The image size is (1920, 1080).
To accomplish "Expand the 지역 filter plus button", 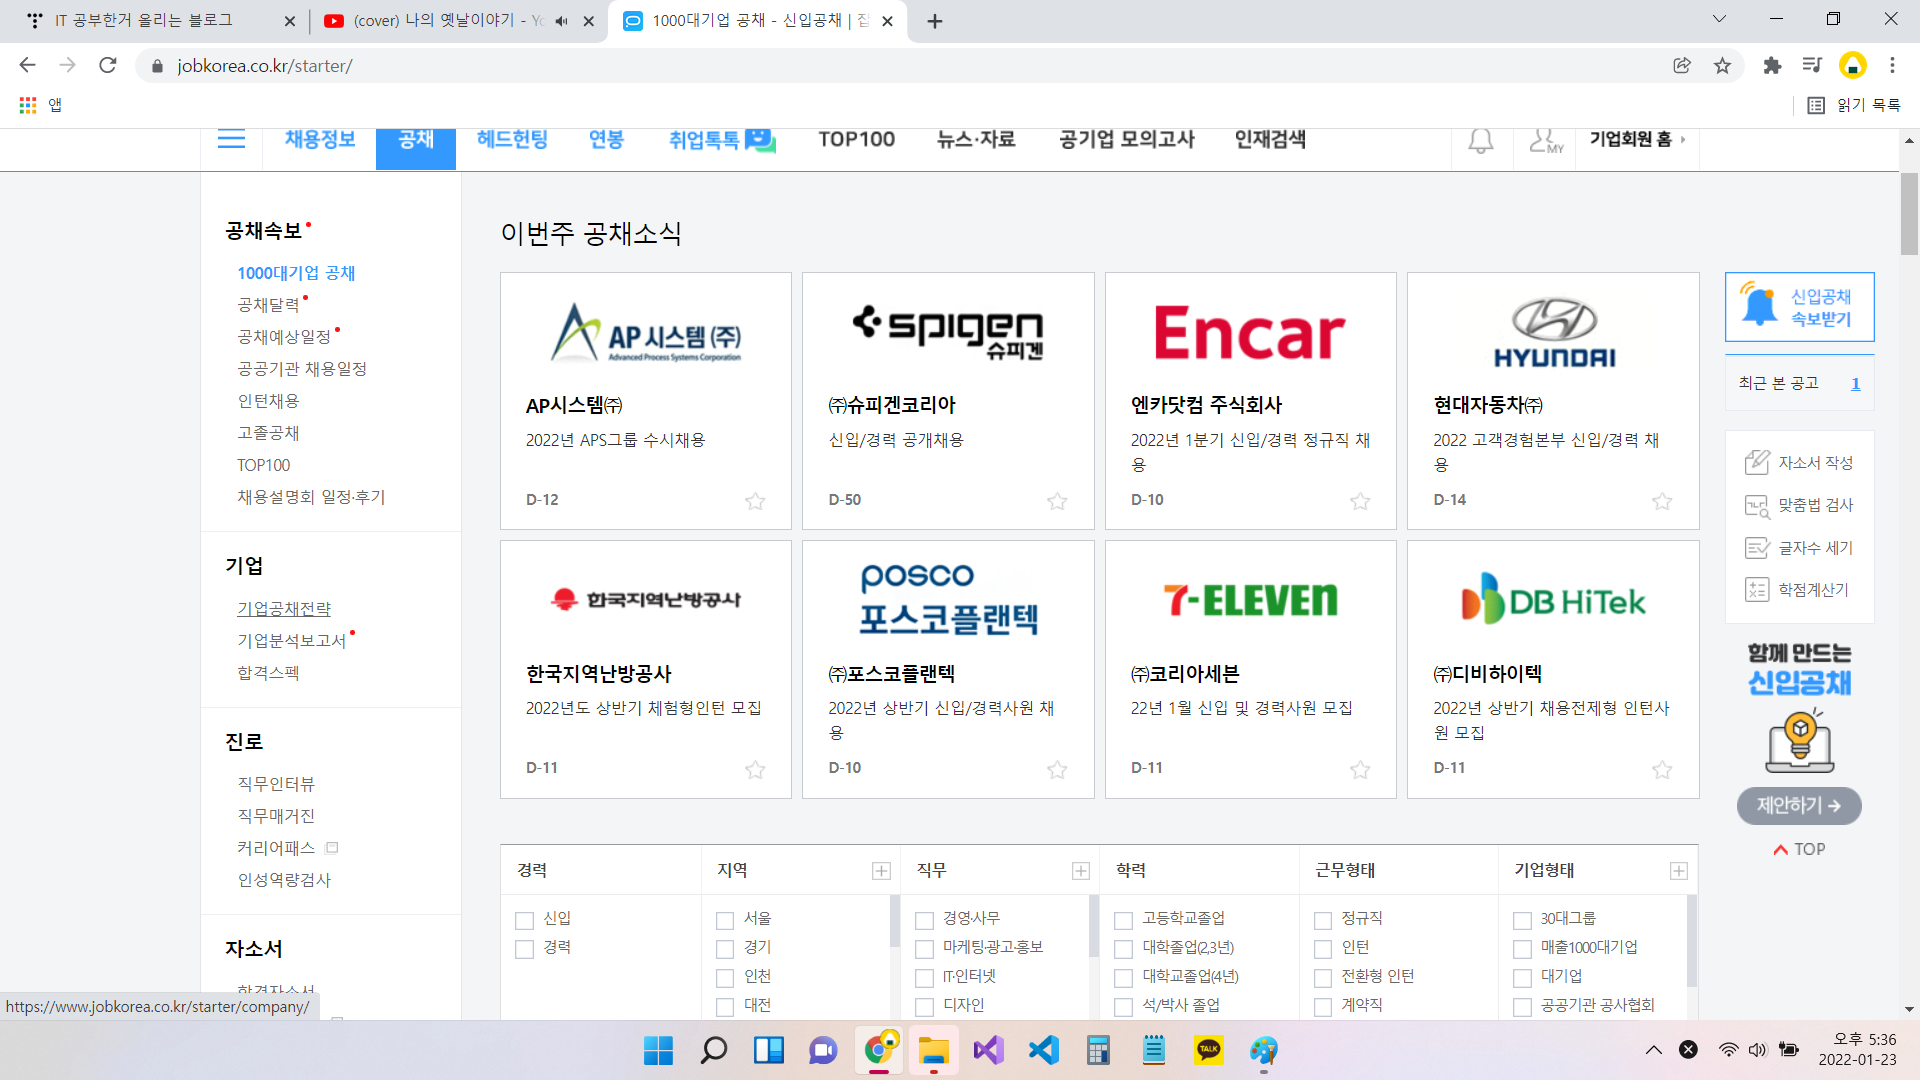I will pos(881,871).
